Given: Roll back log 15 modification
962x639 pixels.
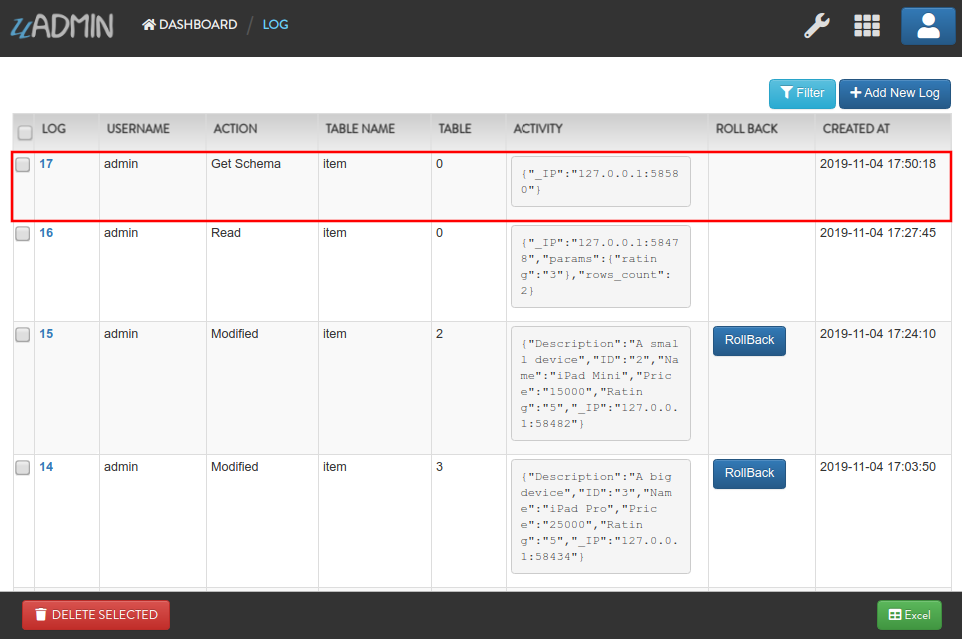Looking at the screenshot, I should tap(749, 340).
